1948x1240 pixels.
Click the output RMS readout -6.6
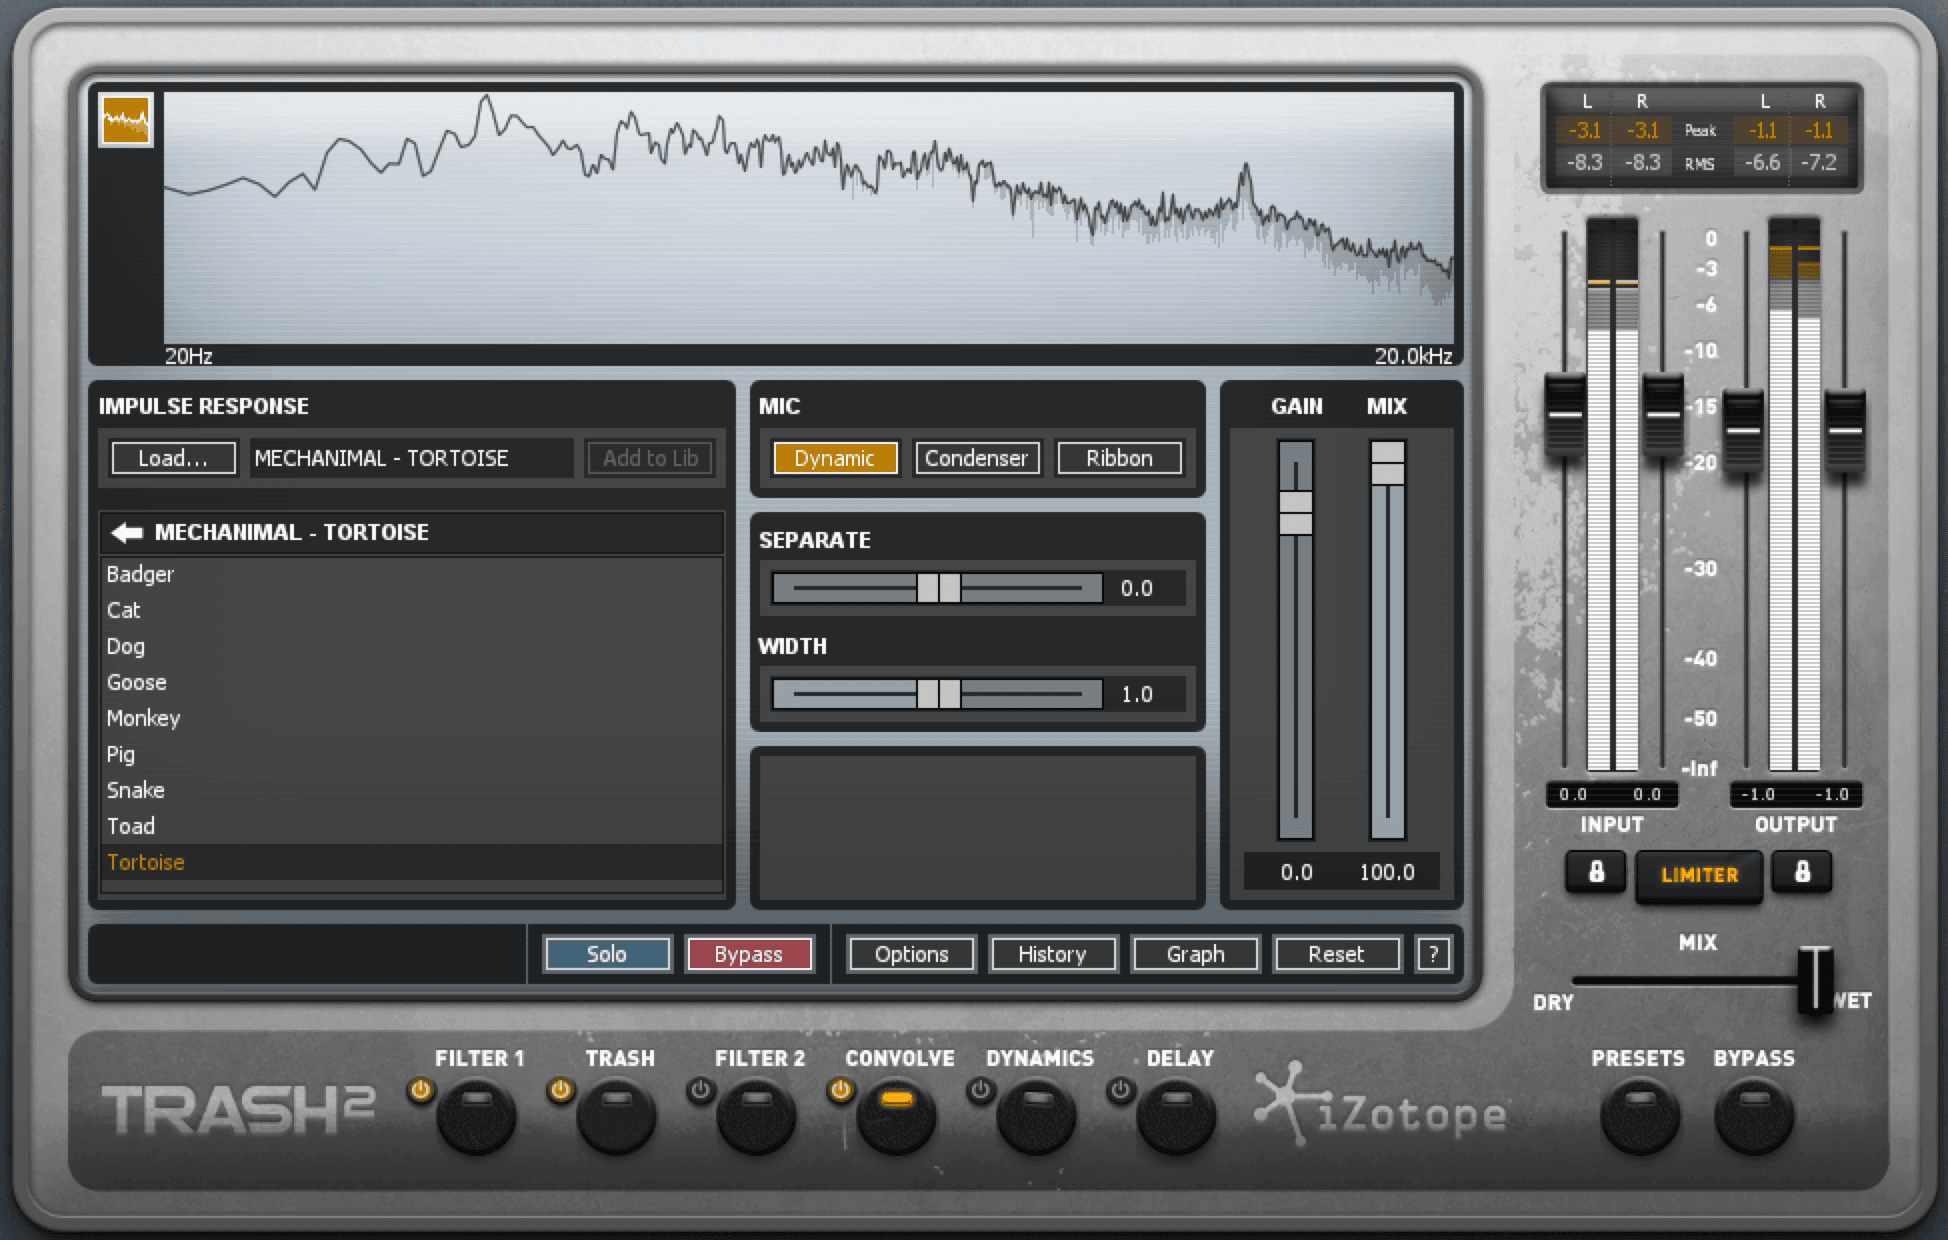click(1762, 162)
